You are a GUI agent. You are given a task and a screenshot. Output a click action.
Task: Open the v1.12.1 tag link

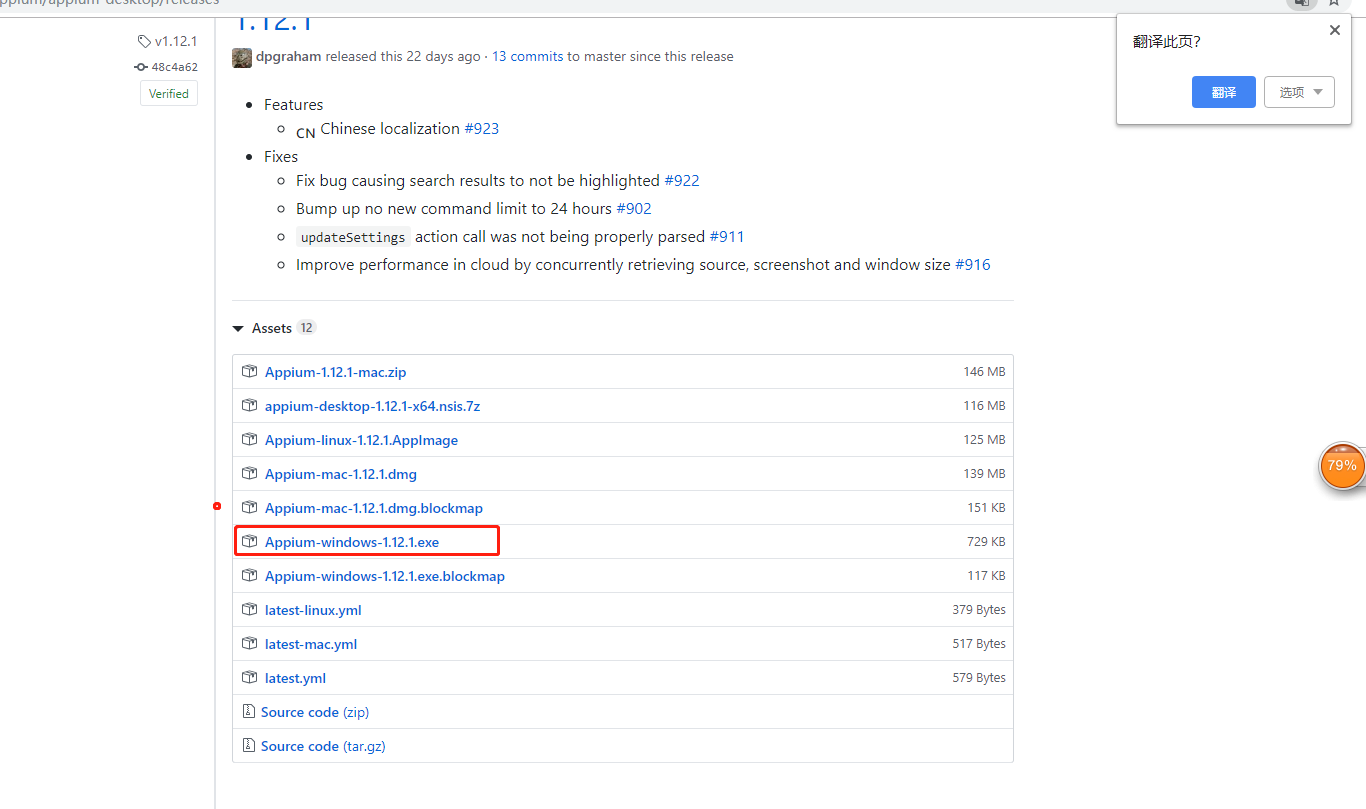pos(176,41)
